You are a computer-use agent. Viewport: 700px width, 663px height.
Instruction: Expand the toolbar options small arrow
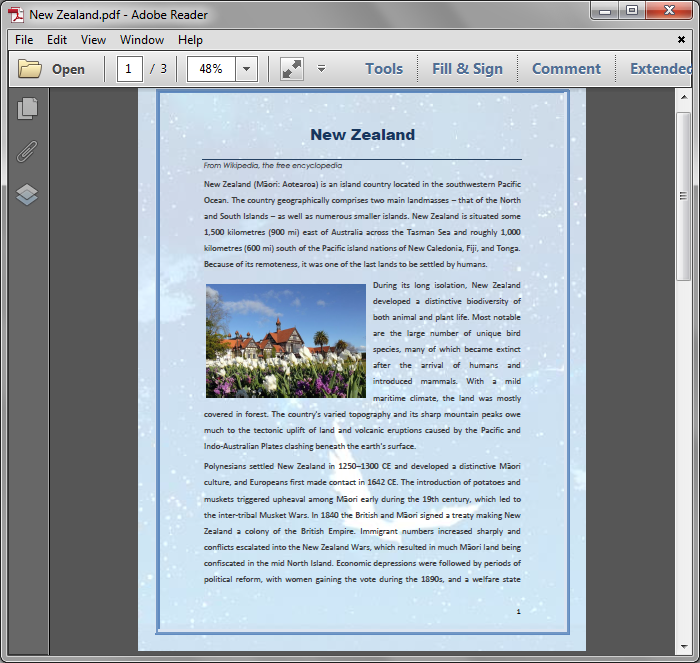point(321,69)
